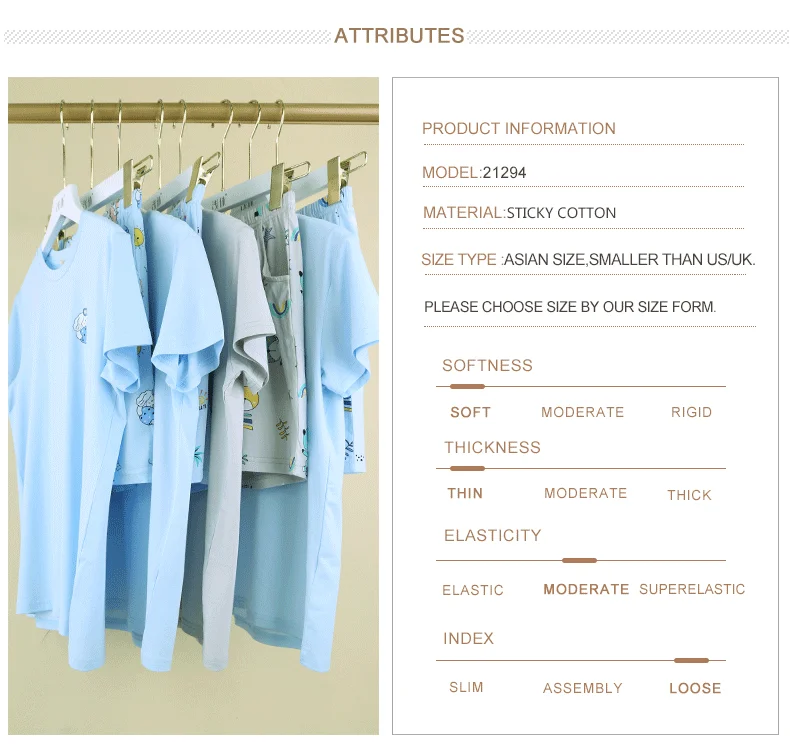Click the Thickness slider indicator
790x753 pixels.
click(467, 468)
